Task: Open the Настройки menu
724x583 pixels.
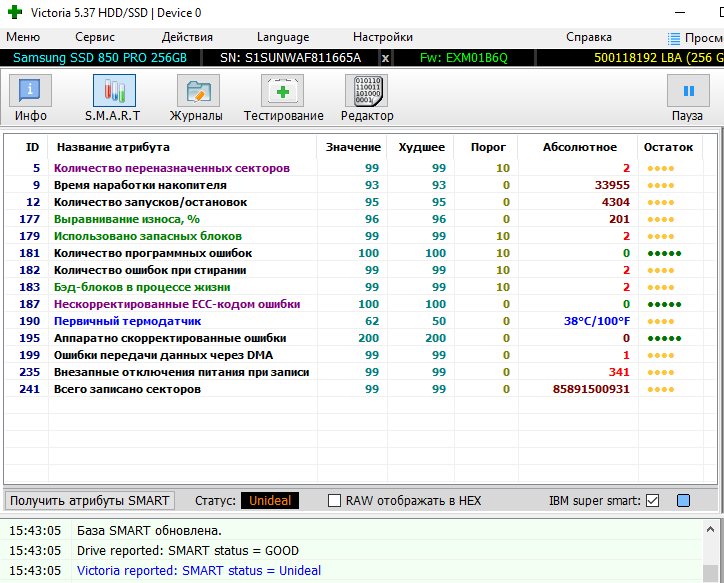Action: [x=383, y=37]
